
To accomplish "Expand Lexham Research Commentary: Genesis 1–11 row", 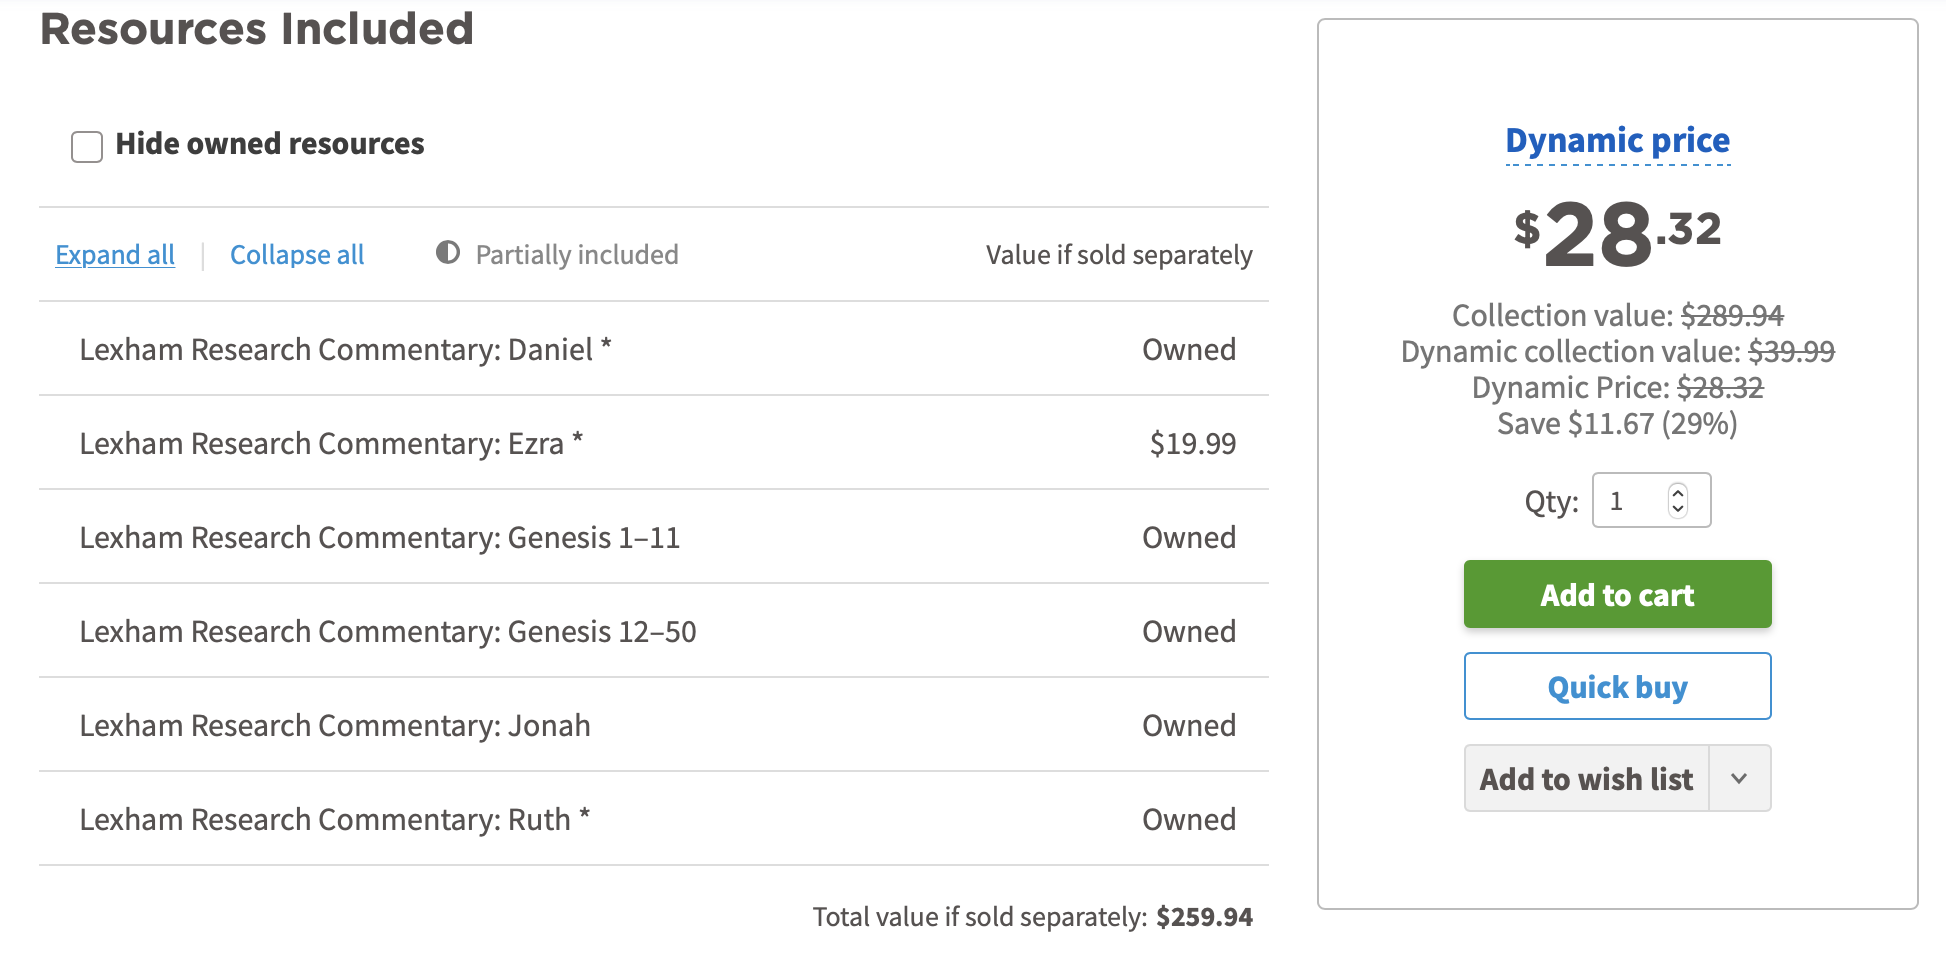I will (379, 538).
